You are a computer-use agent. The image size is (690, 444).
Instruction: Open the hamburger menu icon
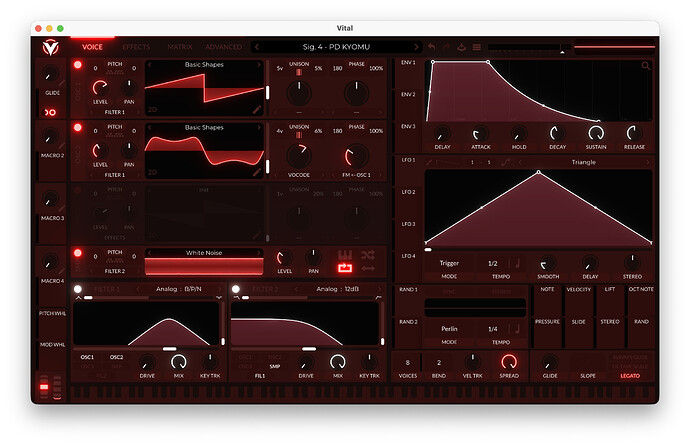tap(477, 47)
